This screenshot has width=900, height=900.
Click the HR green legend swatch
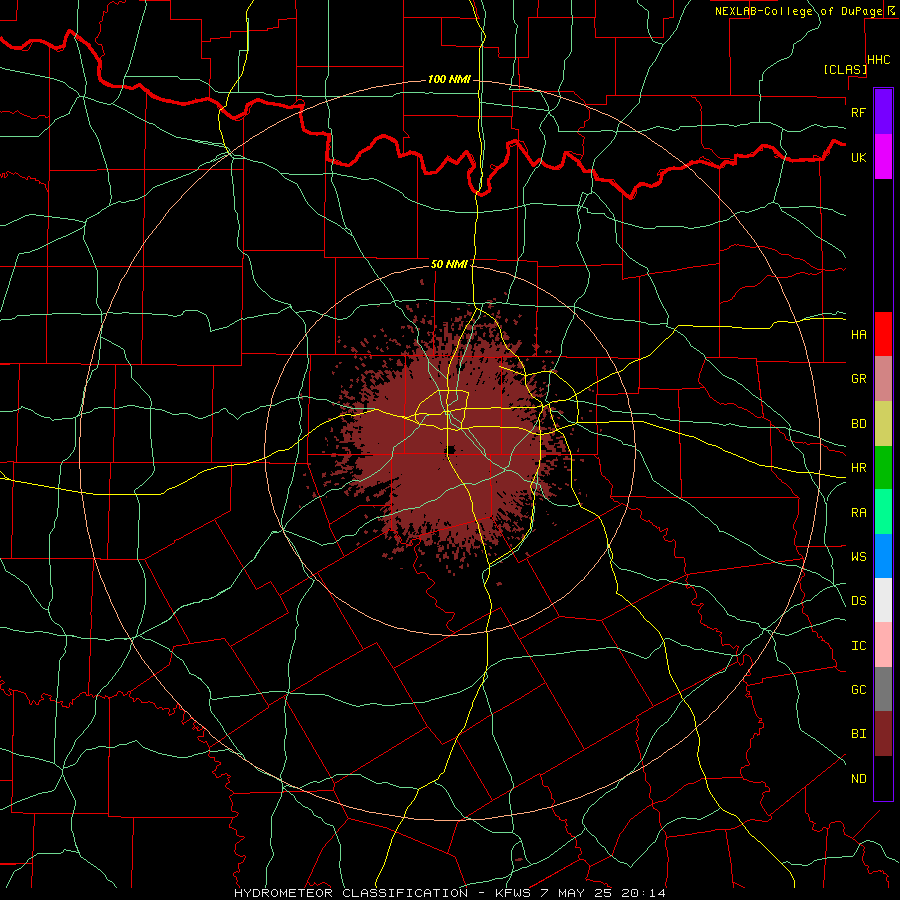pyautogui.click(x=883, y=468)
